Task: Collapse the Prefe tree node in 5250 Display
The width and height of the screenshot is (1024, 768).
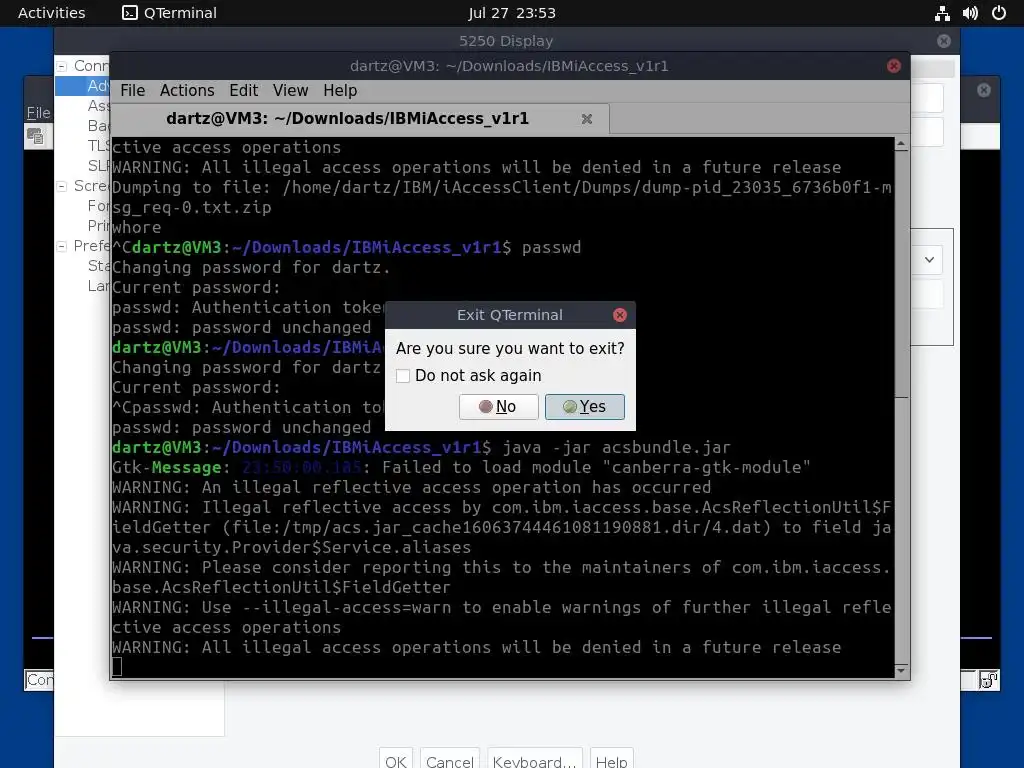Action: [61, 246]
